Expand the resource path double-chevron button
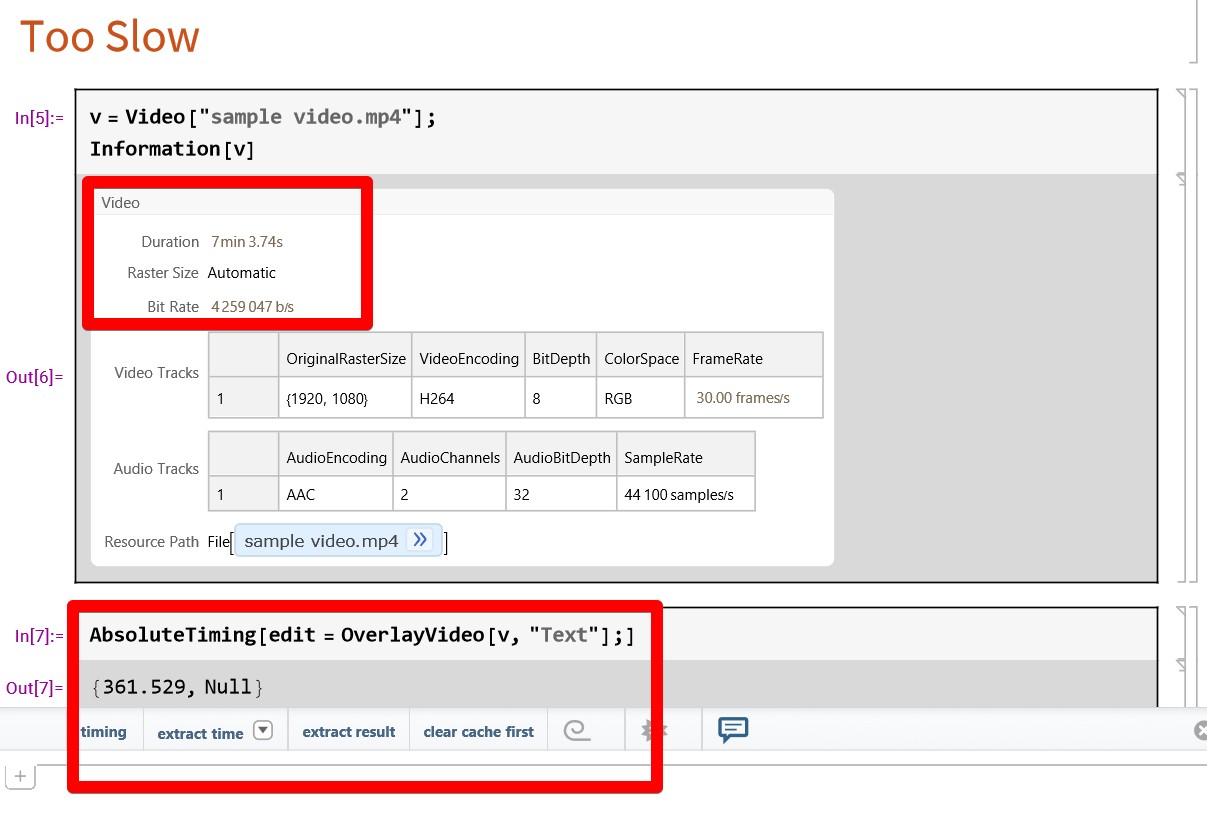1207x823 pixels. coord(421,540)
